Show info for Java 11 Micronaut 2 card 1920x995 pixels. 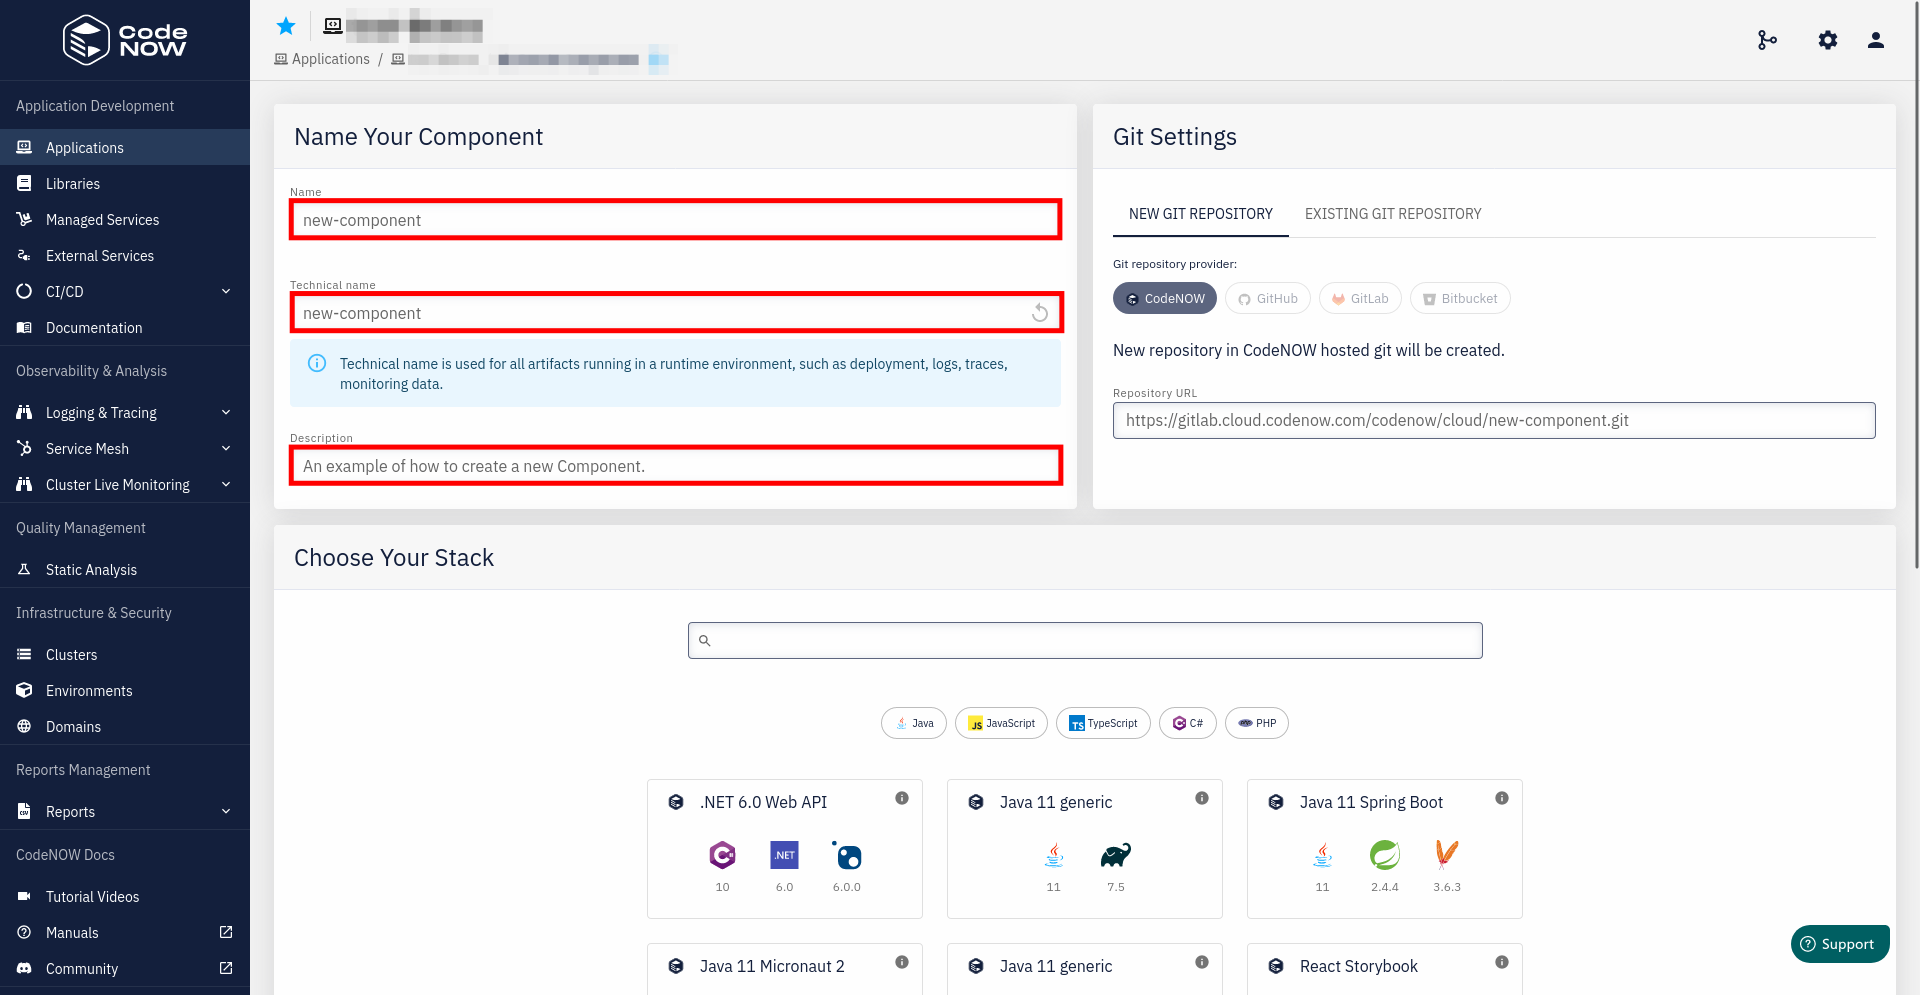point(902,962)
